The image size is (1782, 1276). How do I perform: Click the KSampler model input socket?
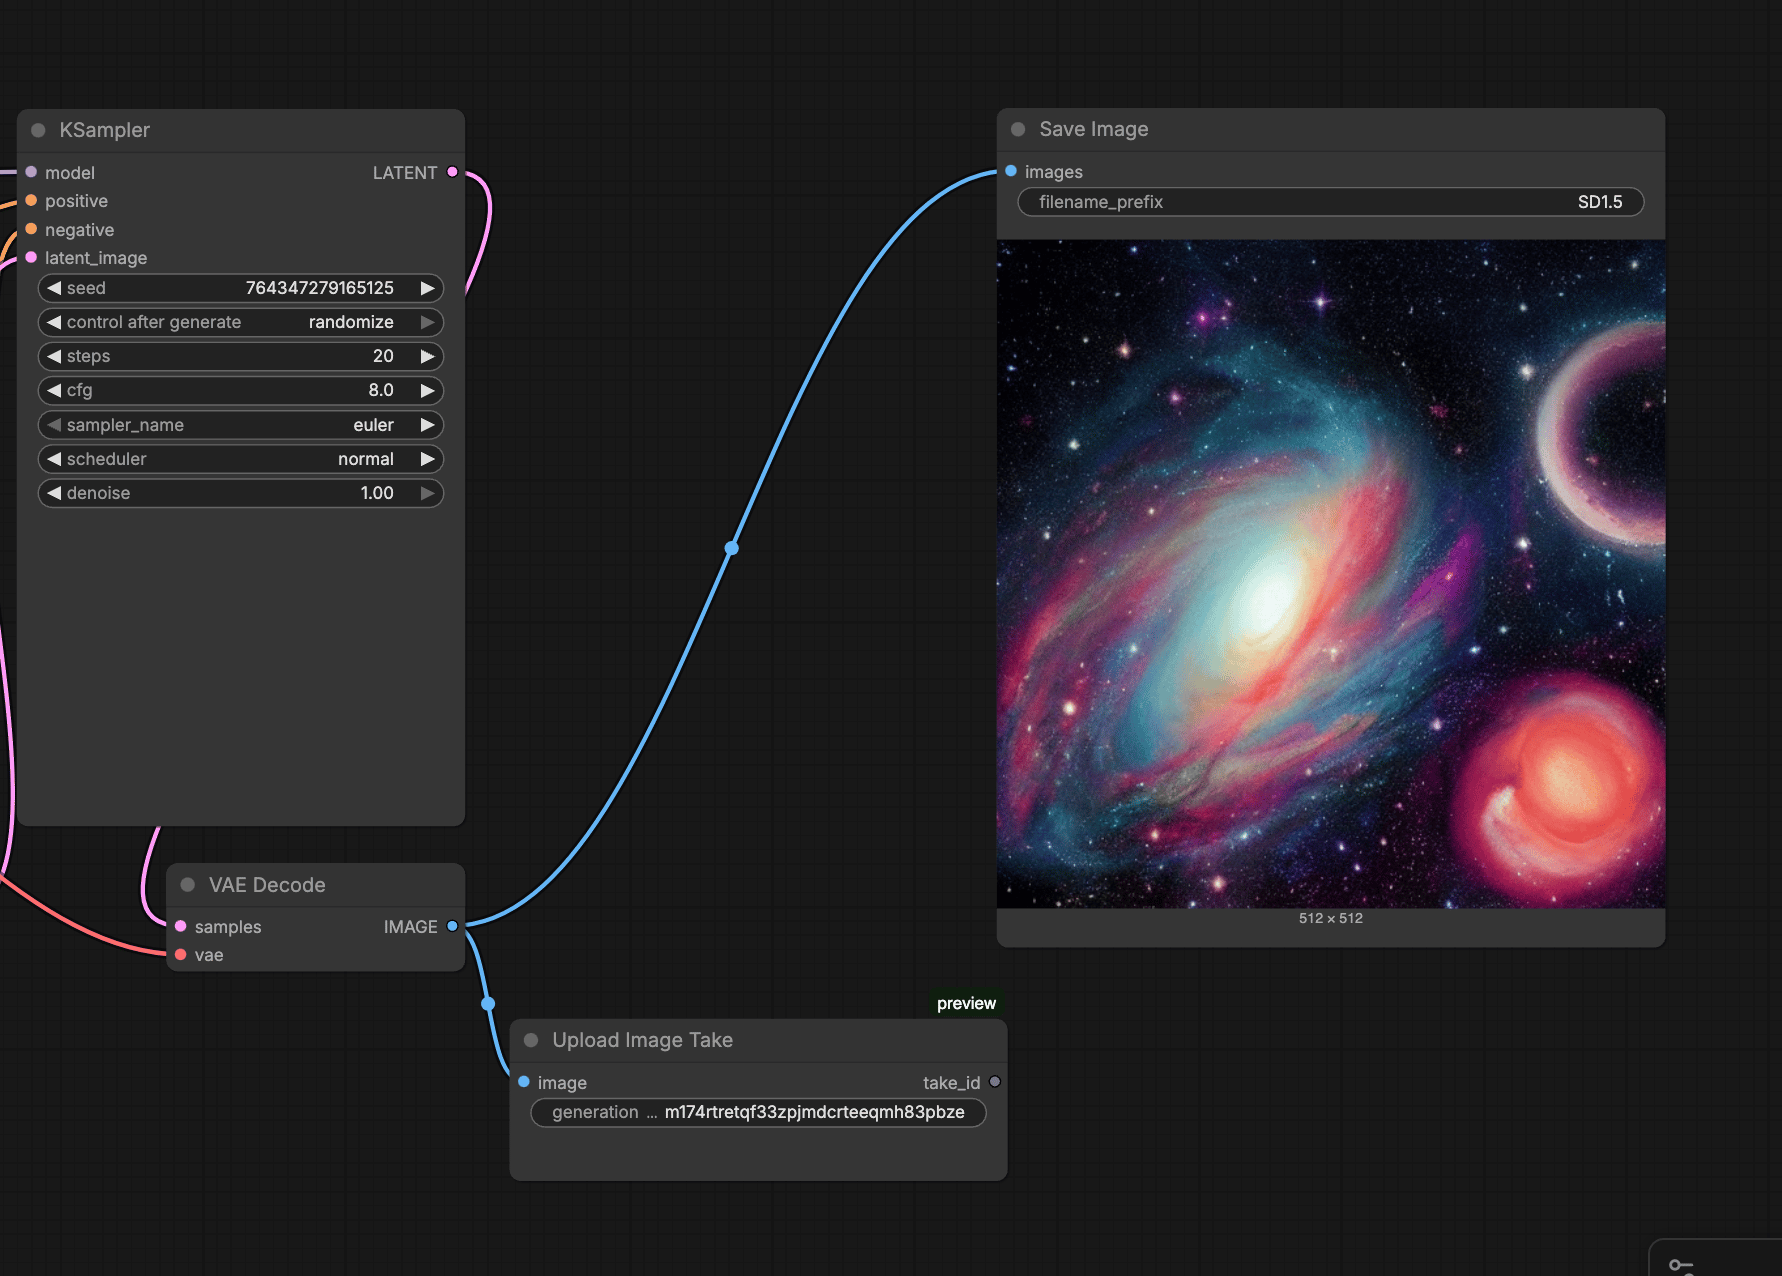coord(31,172)
